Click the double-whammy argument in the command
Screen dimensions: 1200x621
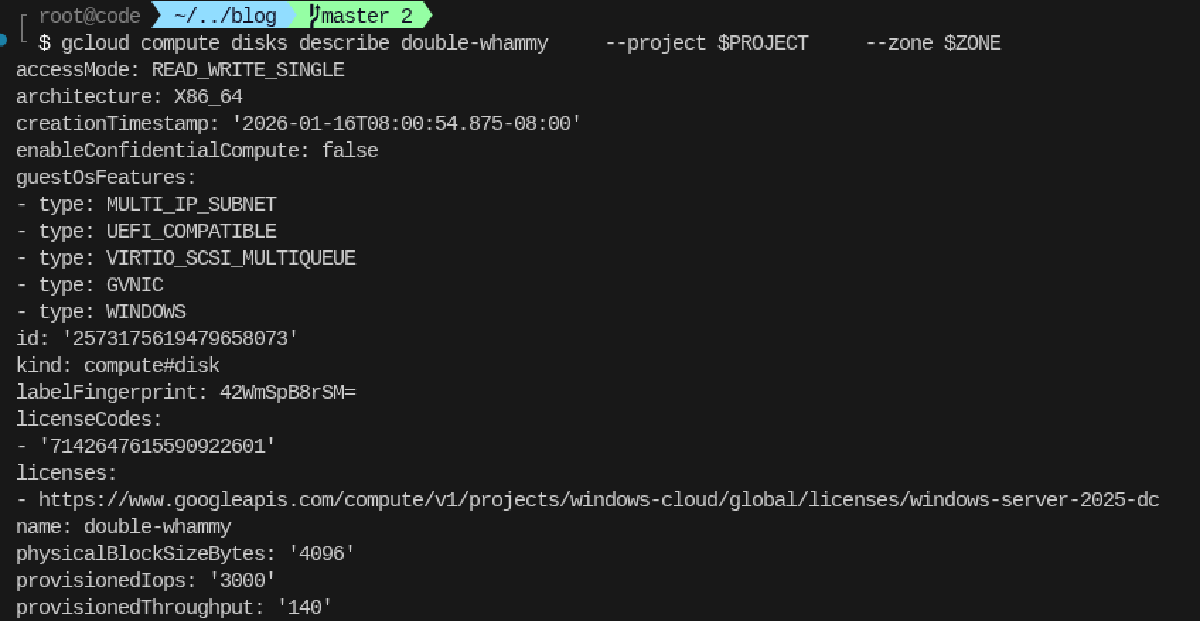point(474,43)
